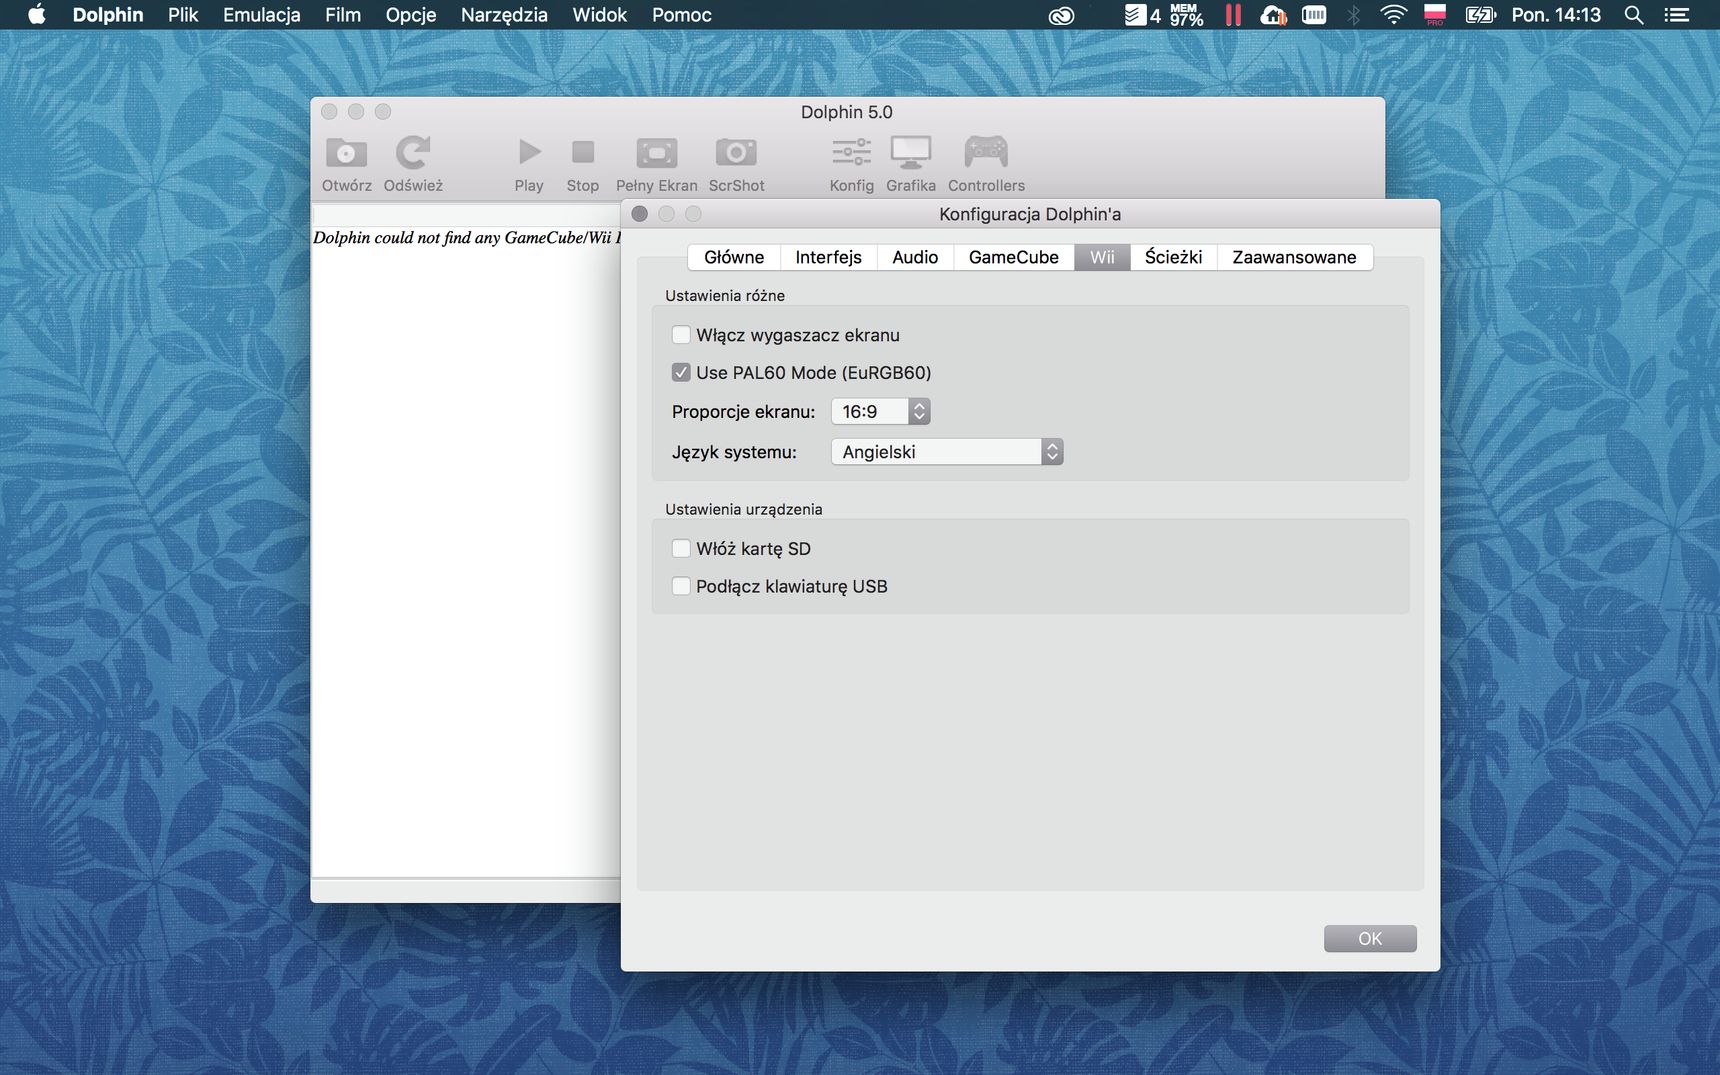This screenshot has height=1075, width=1720.
Task: Enable Podłącz klawiaturę USB checkbox
Action: pos(681,586)
